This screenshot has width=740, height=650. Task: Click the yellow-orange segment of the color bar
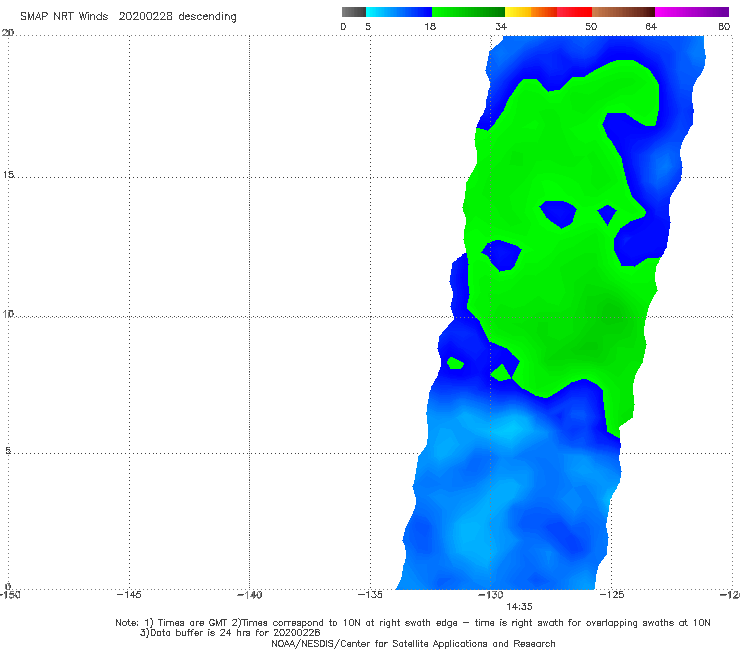click(x=531, y=12)
